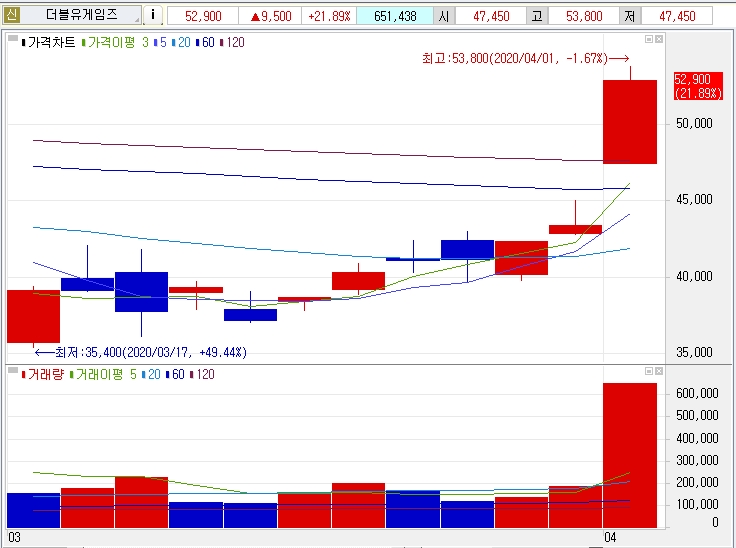Select the 3-day moving average legend
Screen dimensions: 736x548
click(x=146, y=42)
